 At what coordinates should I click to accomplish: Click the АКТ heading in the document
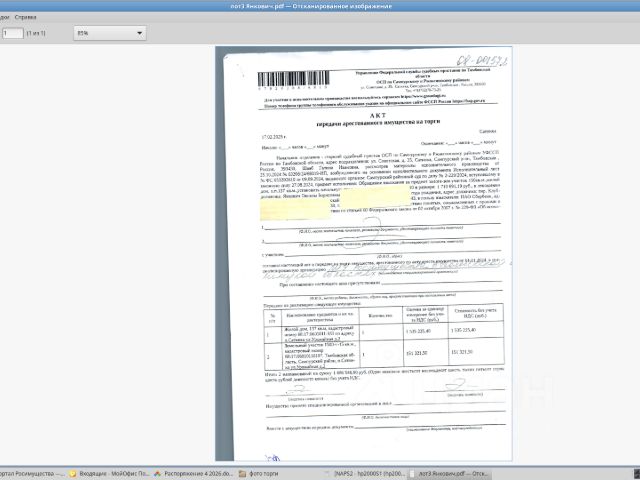coord(378,116)
